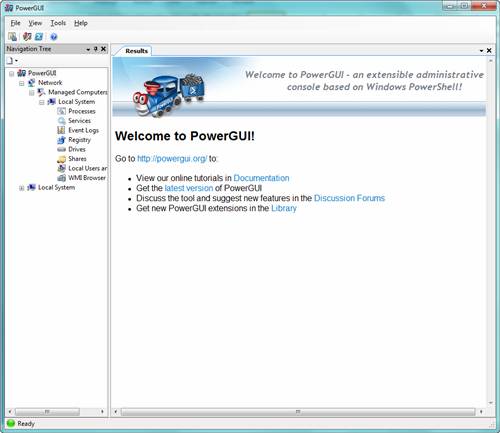
Task: Click Navigation Tree scroll left arrow
Action: pyautogui.click(x=10, y=412)
